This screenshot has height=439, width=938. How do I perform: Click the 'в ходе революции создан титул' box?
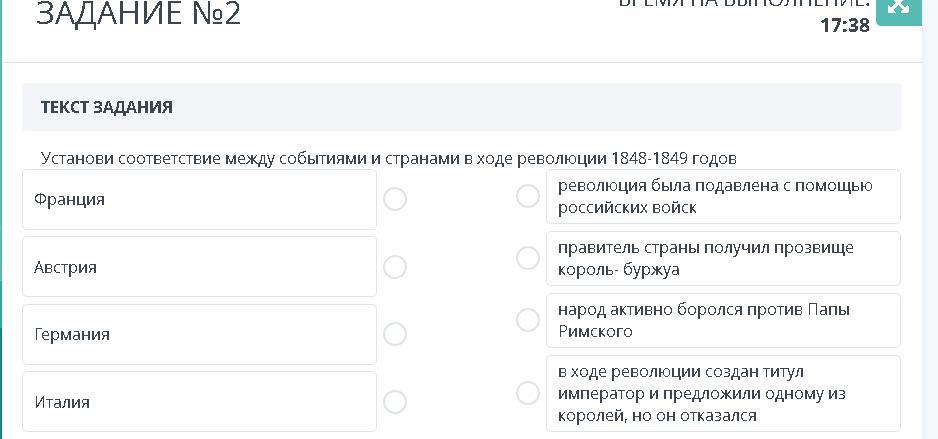(723, 393)
